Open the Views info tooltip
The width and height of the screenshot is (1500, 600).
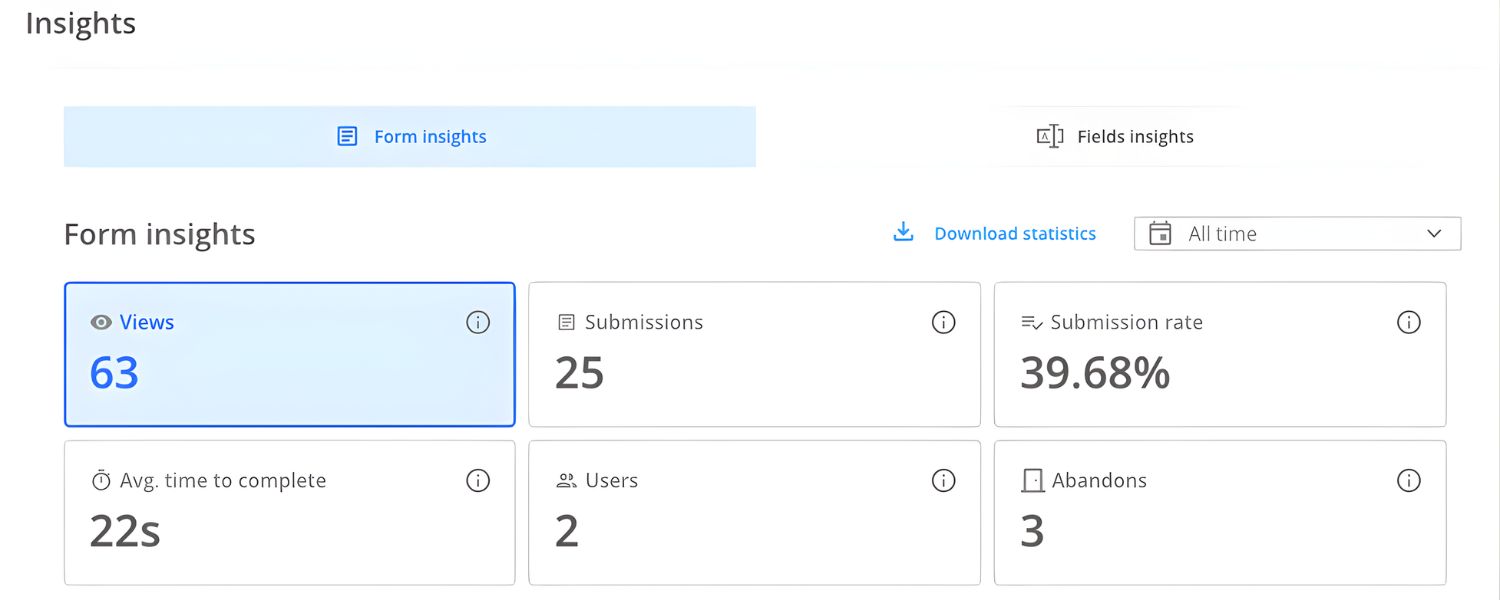pyautogui.click(x=478, y=322)
